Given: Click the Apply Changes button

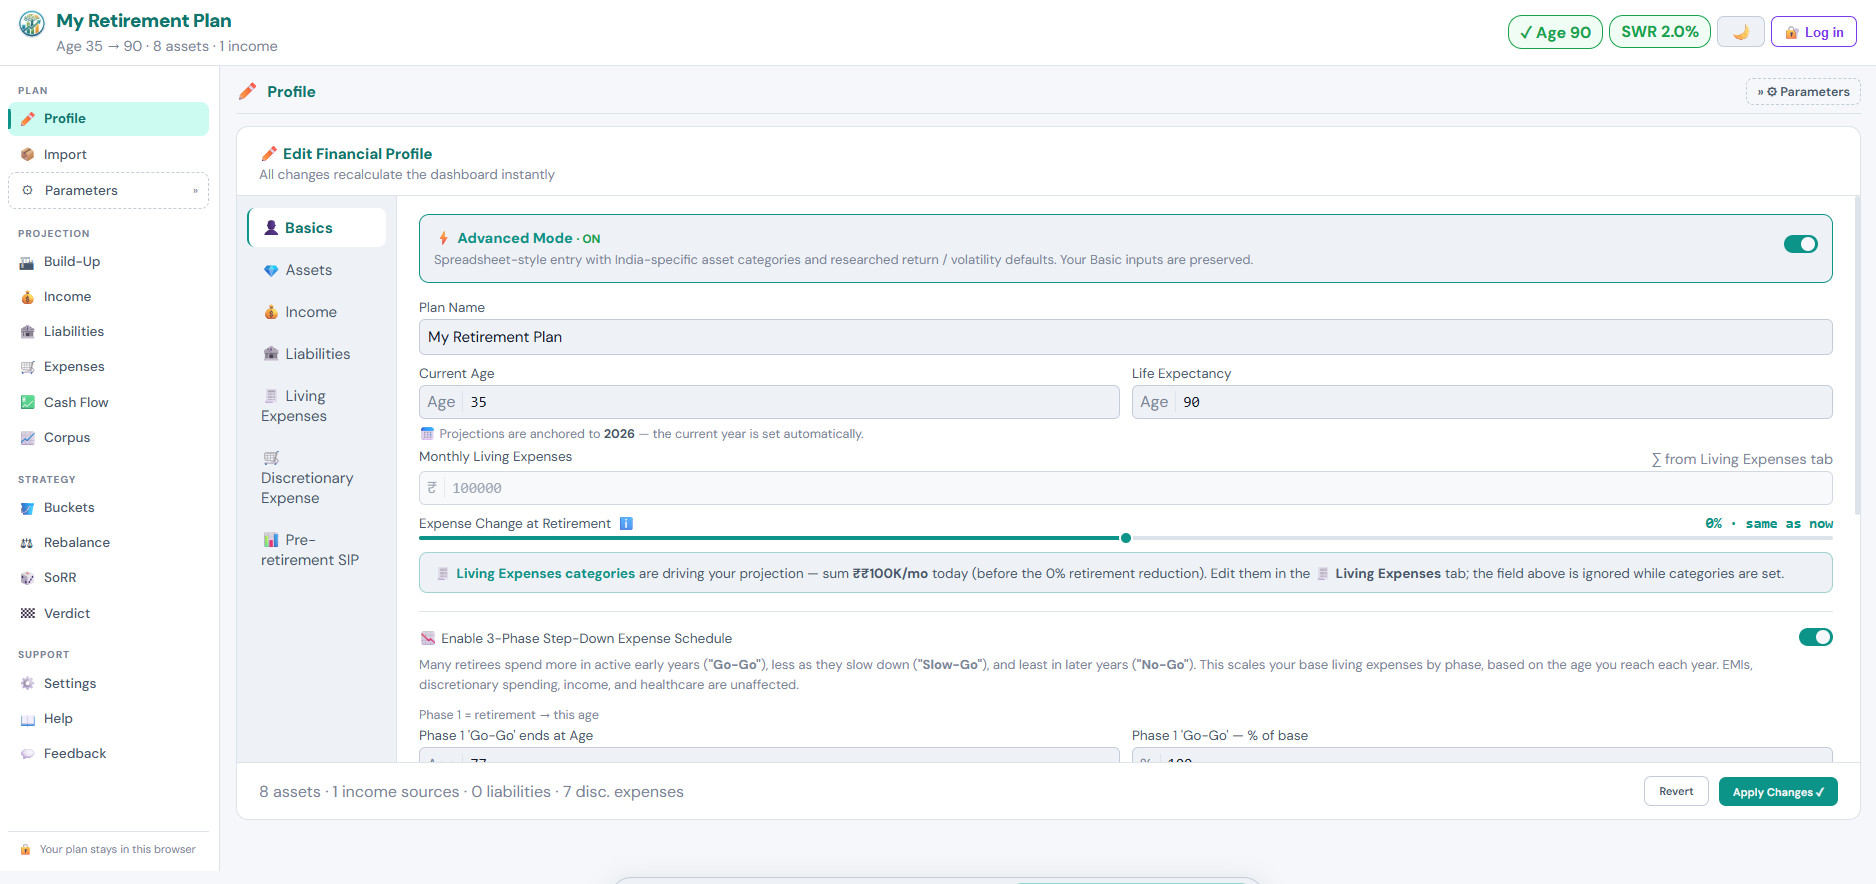Looking at the screenshot, I should coord(1778,792).
